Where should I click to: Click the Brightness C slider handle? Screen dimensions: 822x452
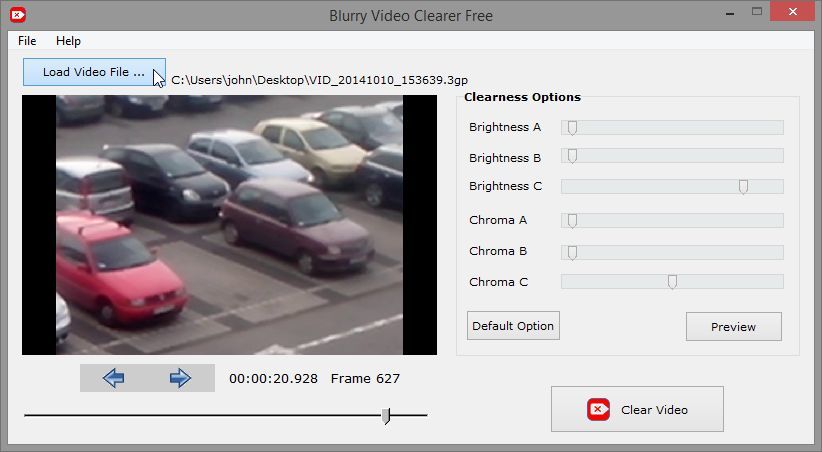coord(743,187)
